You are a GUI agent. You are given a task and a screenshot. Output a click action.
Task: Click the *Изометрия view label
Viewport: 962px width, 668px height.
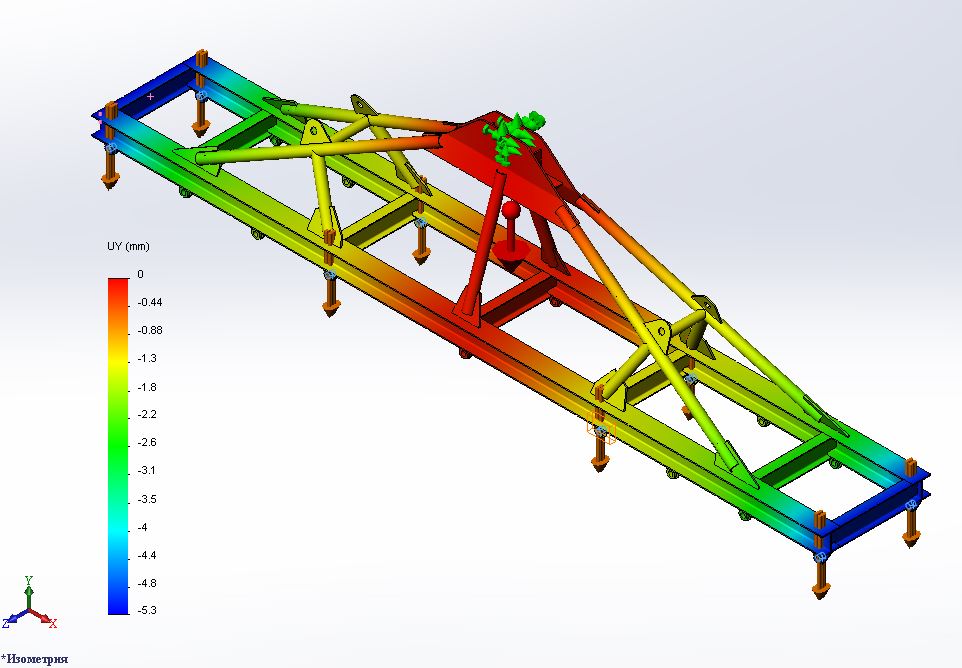pyautogui.click(x=34, y=659)
